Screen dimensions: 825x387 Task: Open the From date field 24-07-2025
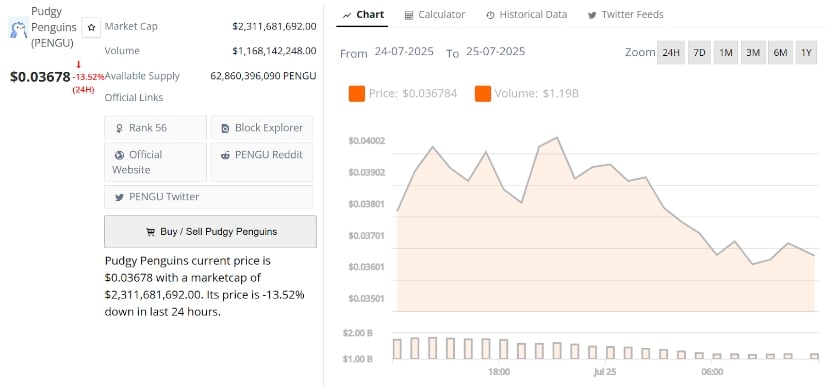click(404, 52)
